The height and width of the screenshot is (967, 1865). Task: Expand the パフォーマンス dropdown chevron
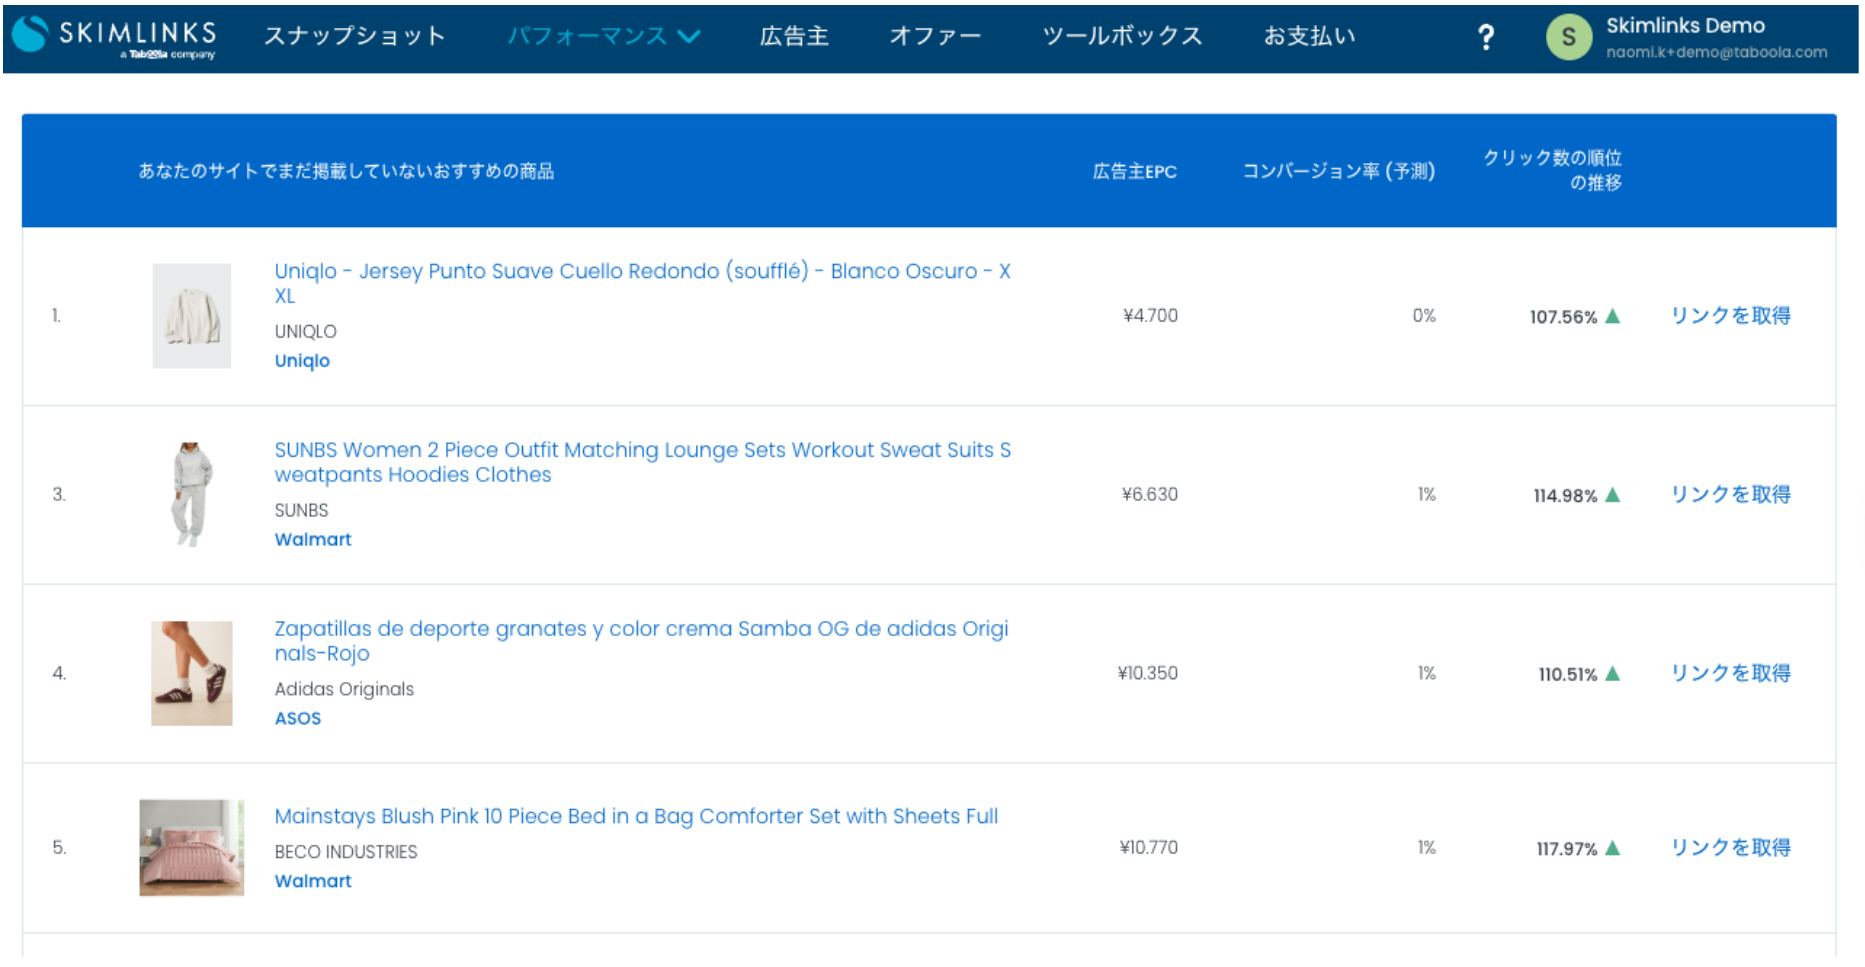click(689, 35)
